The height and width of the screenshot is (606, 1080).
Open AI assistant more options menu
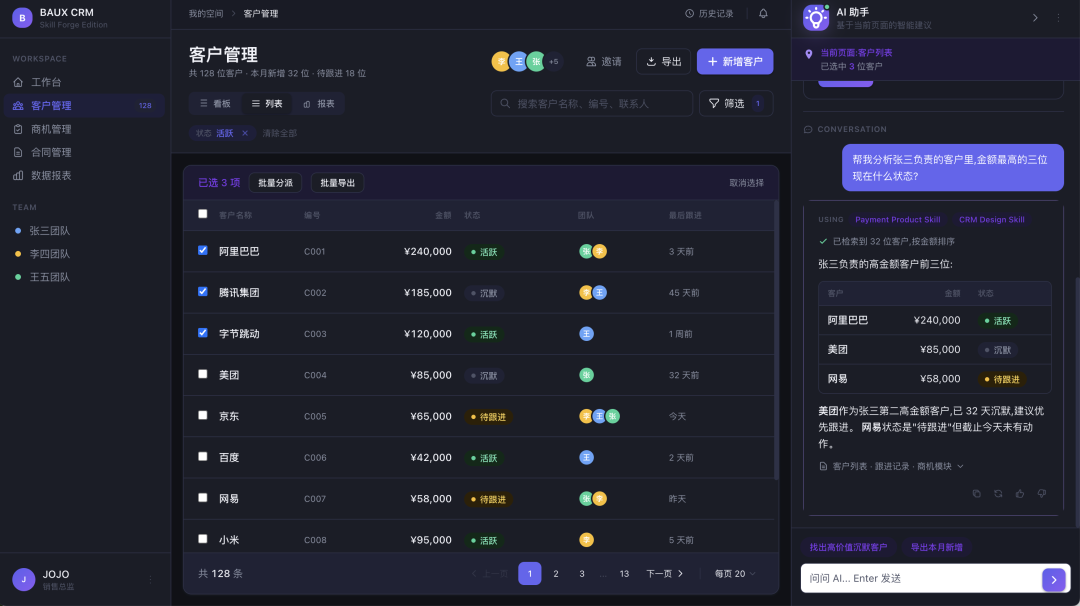point(1059,18)
